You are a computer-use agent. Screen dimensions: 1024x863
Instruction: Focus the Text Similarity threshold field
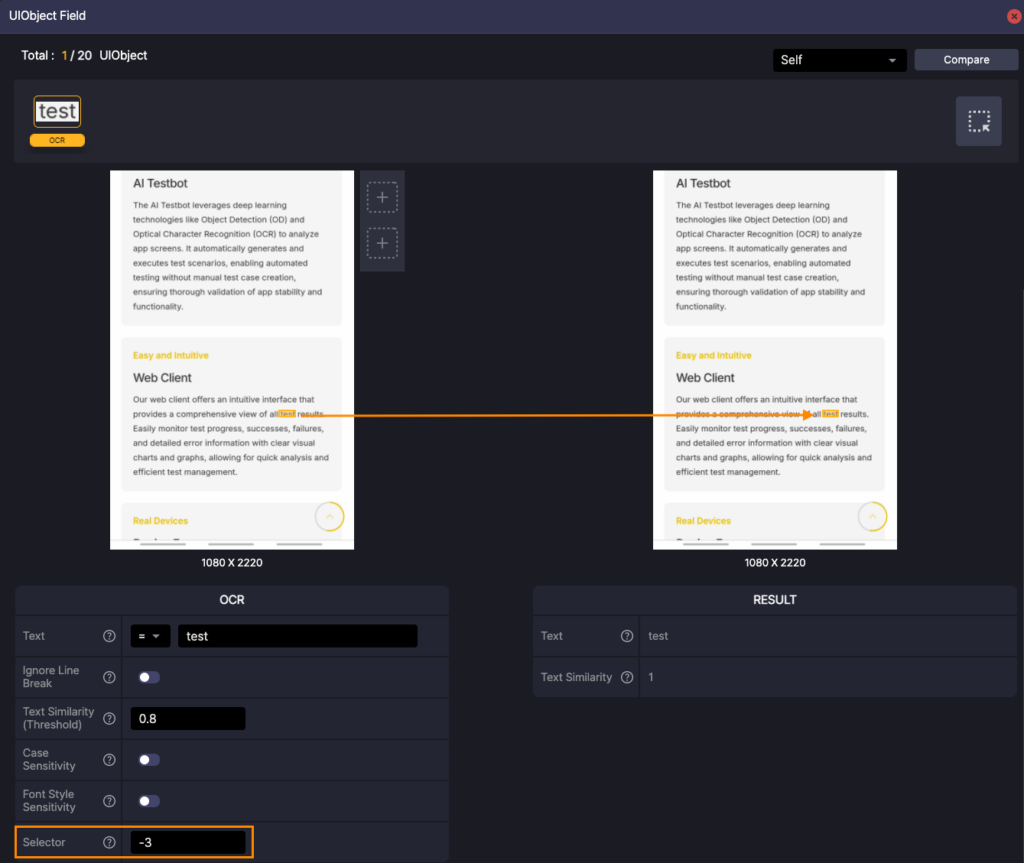(187, 718)
